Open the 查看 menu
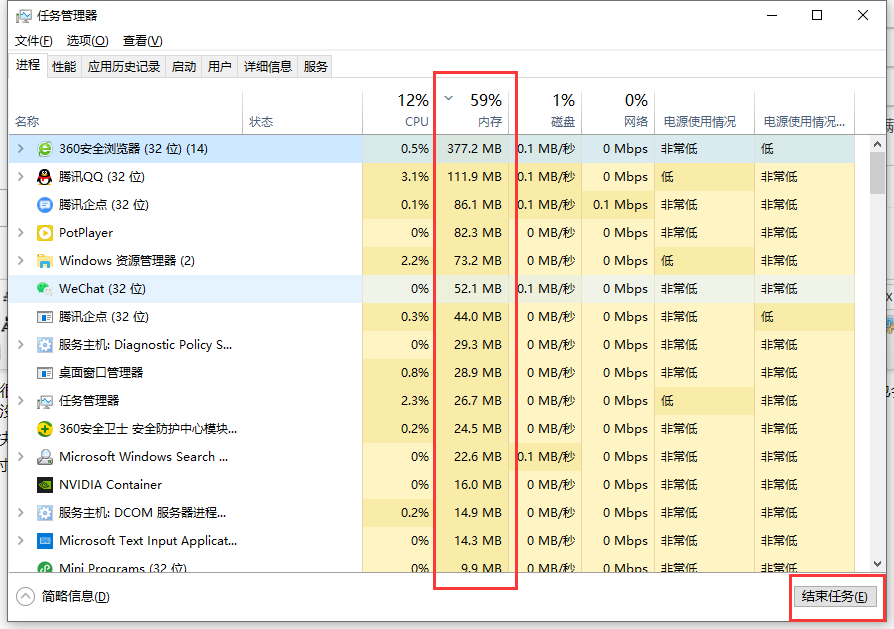894x629 pixels. pyautogui.click(x=142, y=41)
